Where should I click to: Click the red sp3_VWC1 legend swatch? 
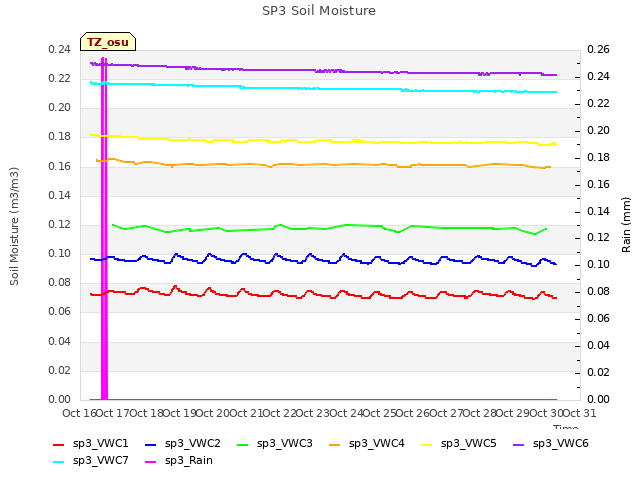(x=59, y=444)
